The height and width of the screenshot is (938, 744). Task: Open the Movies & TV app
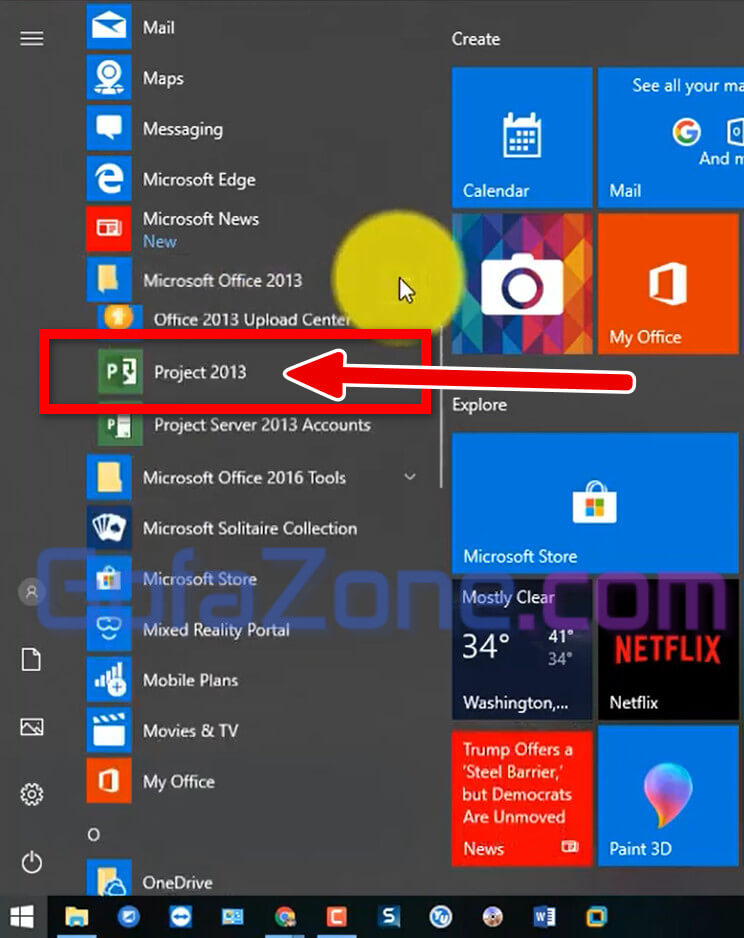point(190,731)
